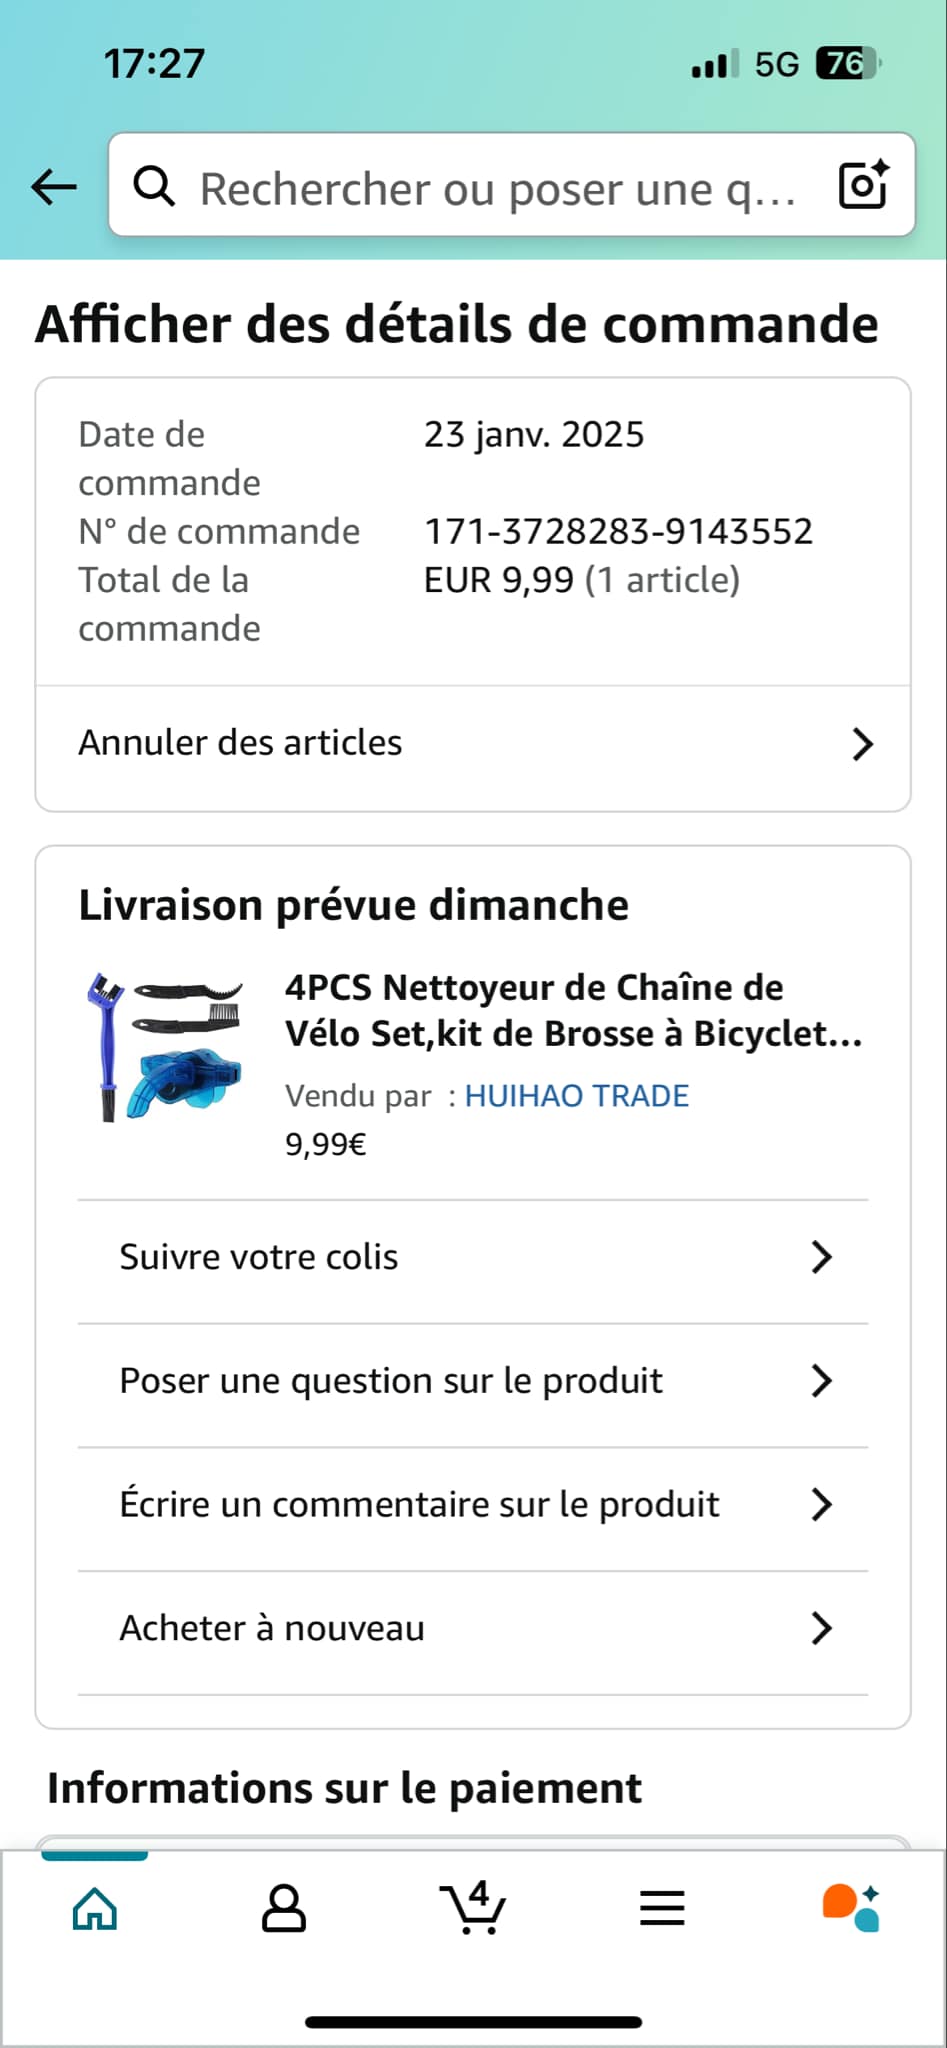Open the 4PCS Nettoyeur de Chaîne product title
The width and height of the screenshot is (947, 2048).
pyautogui.click(x=573, y=1010)
